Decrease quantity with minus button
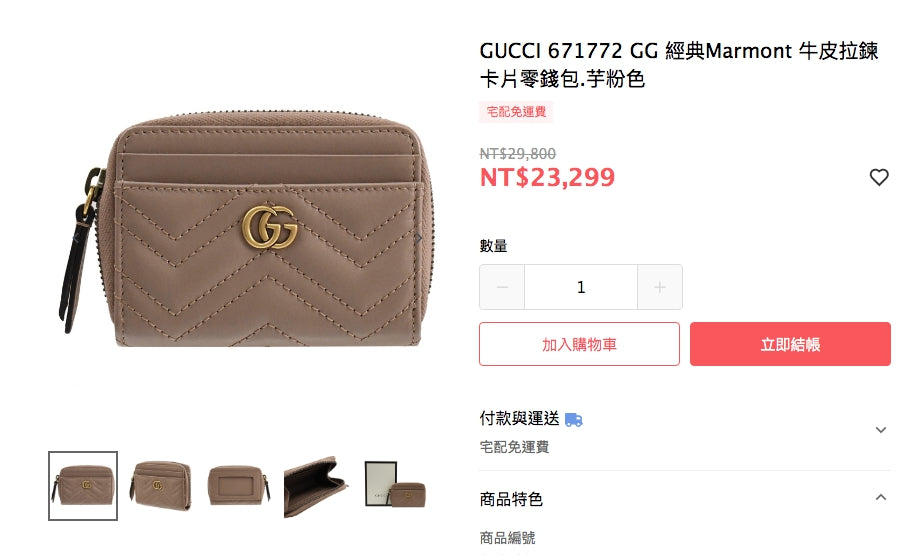This screenshot has height=555, width=912. [502, 287]
